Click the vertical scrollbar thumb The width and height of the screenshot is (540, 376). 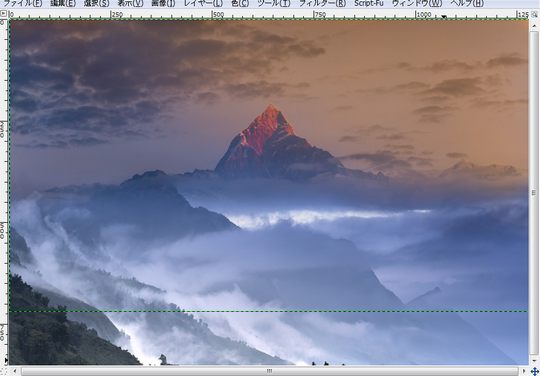tap(534, 192)
